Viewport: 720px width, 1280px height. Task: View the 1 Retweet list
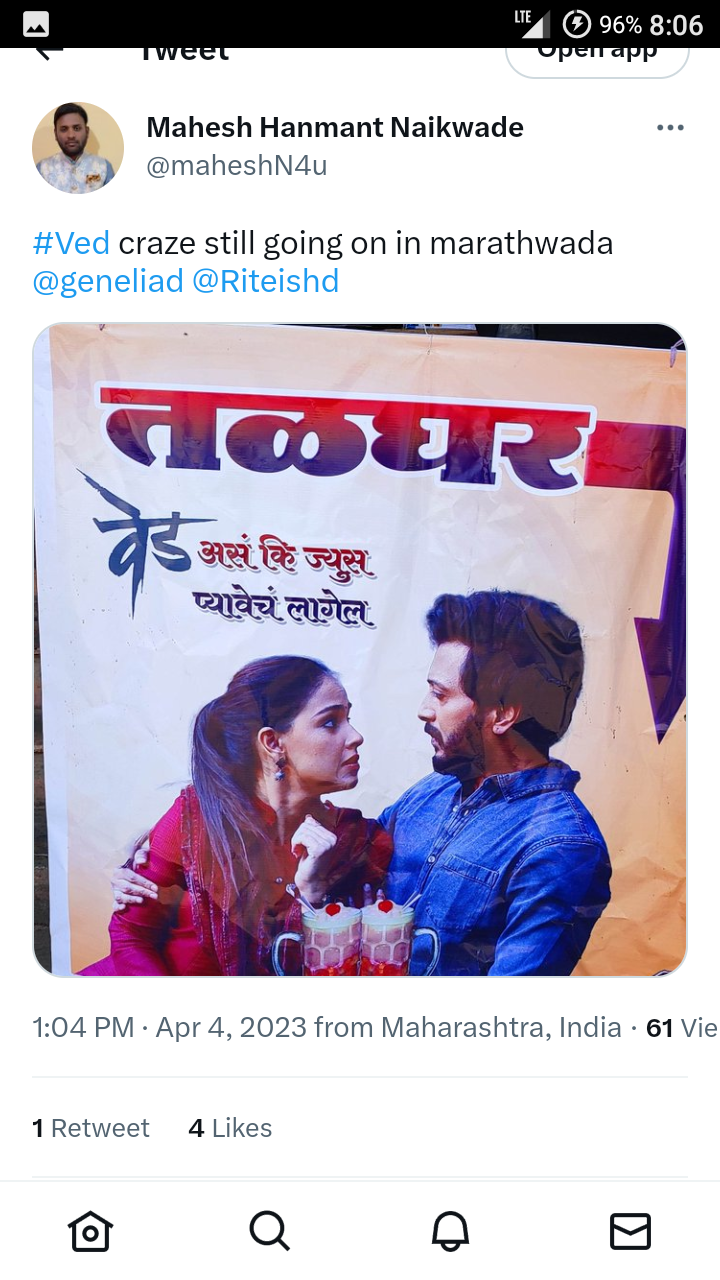pos(91,1128)
